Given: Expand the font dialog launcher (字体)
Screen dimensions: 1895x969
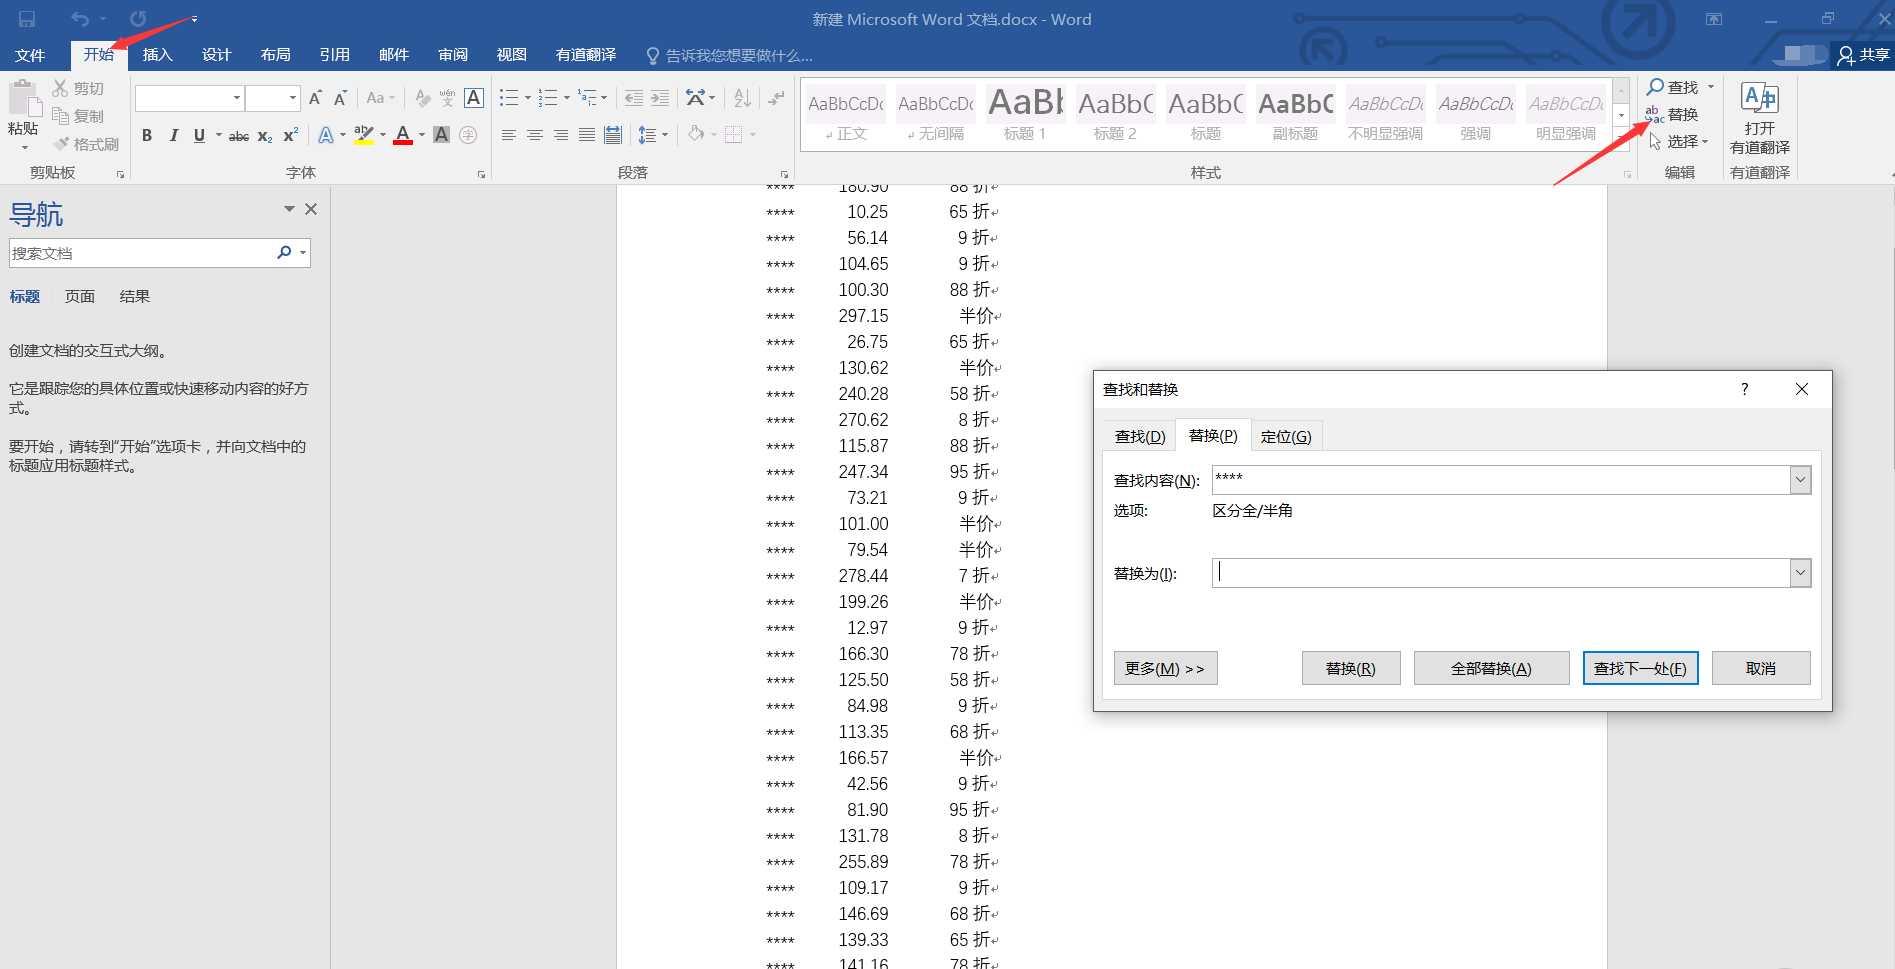Looking at the screenshot, I should [481, 174].
